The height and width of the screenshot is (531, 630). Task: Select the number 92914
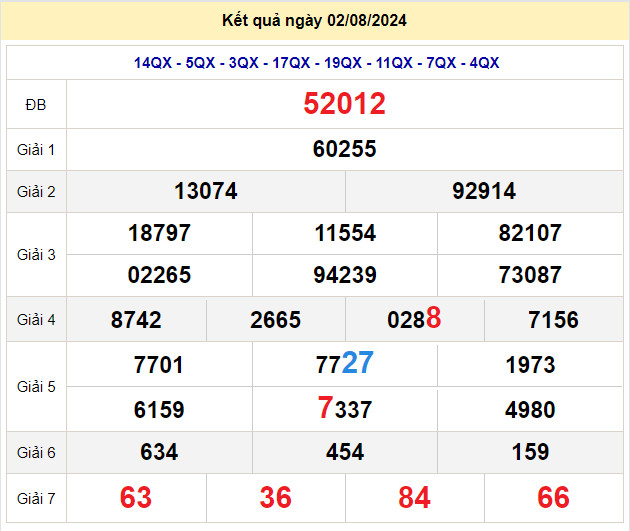(484, 191)
